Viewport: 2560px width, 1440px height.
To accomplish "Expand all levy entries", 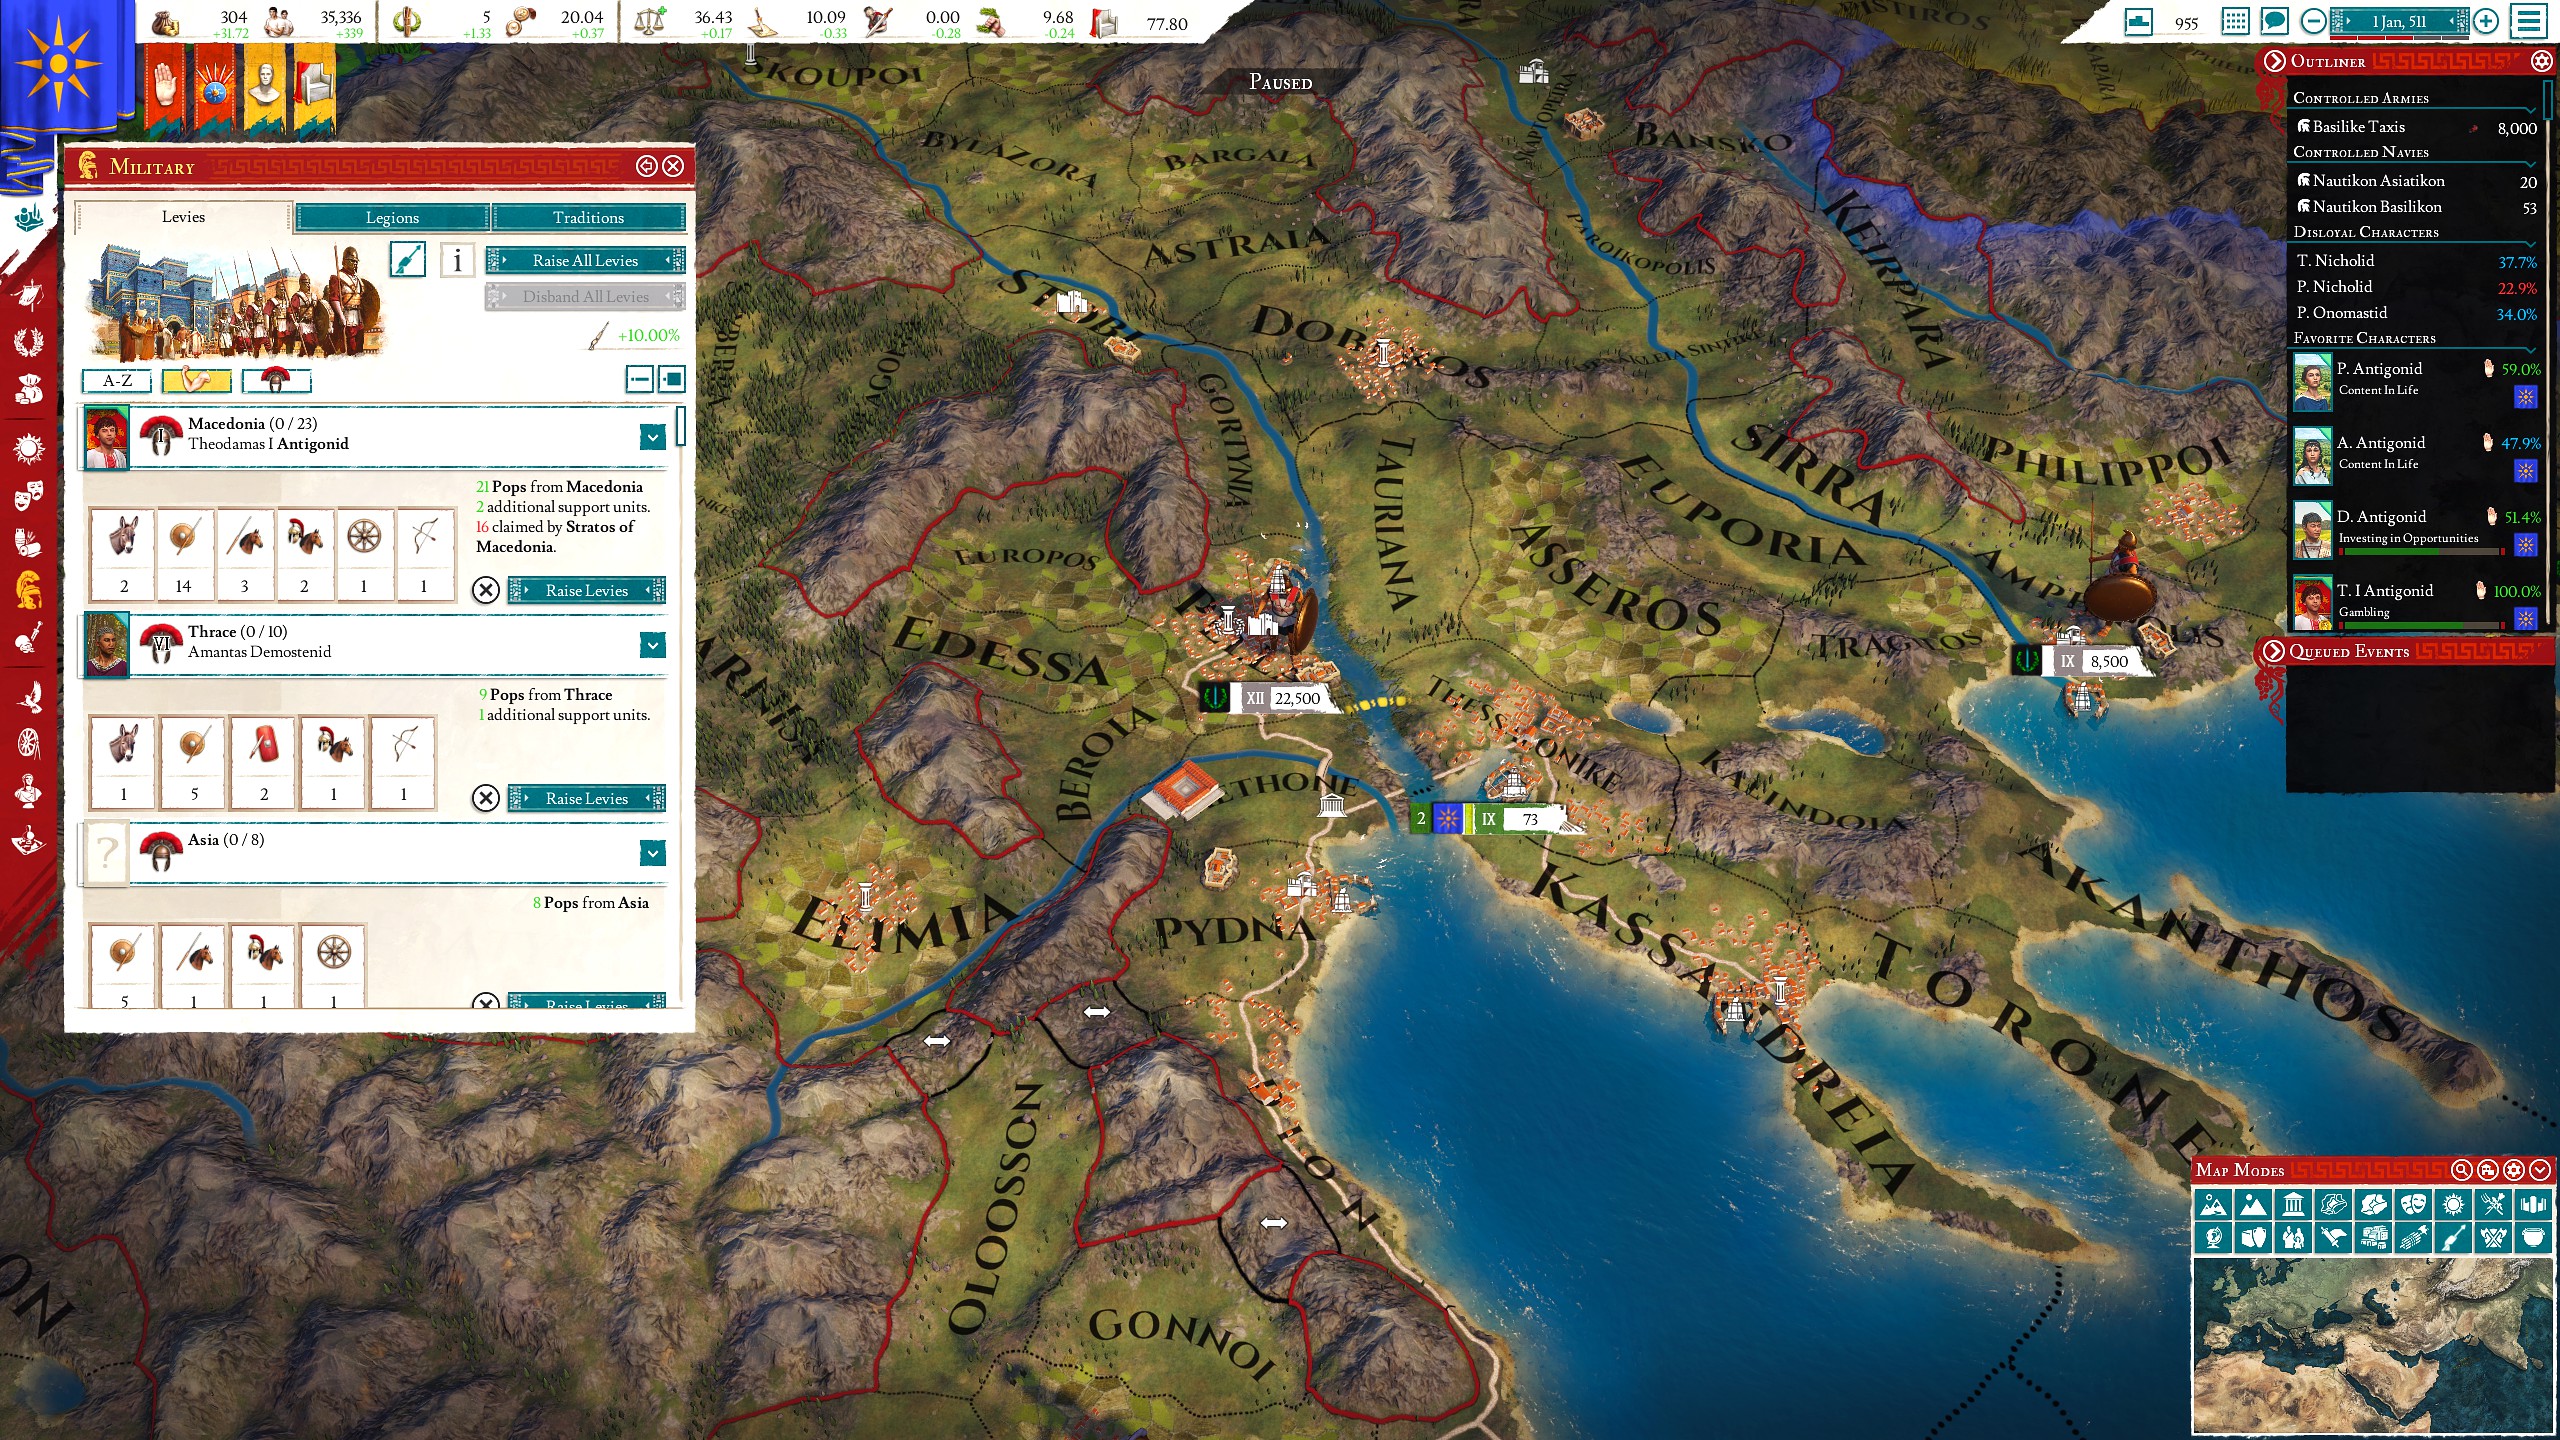I will pos(672,379).
